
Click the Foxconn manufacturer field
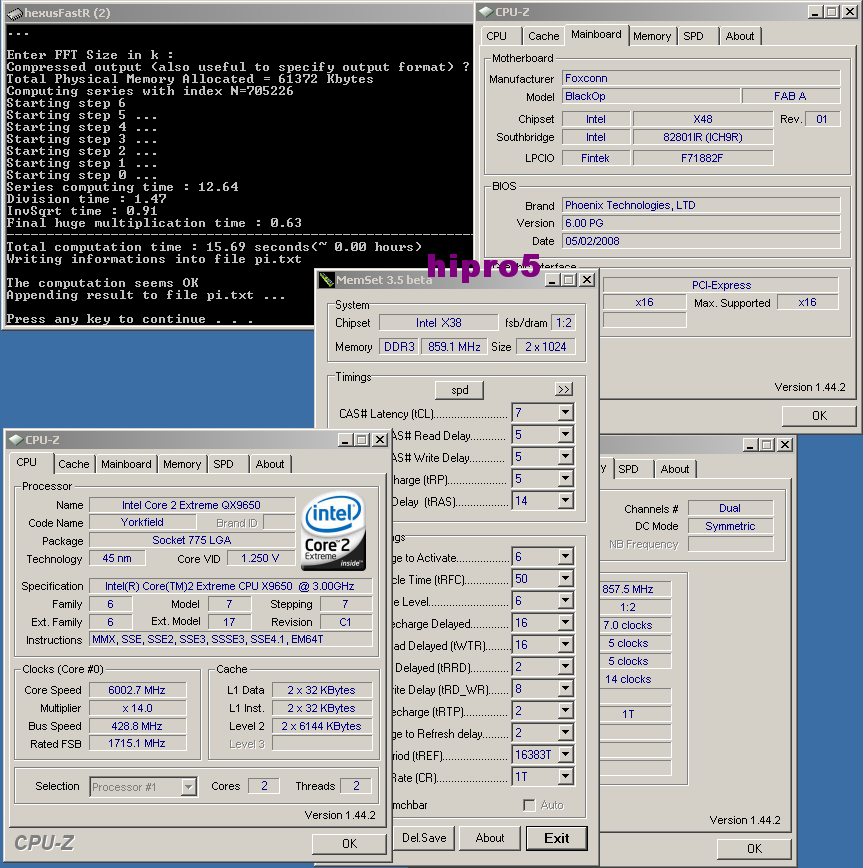[x=701, y=78]
